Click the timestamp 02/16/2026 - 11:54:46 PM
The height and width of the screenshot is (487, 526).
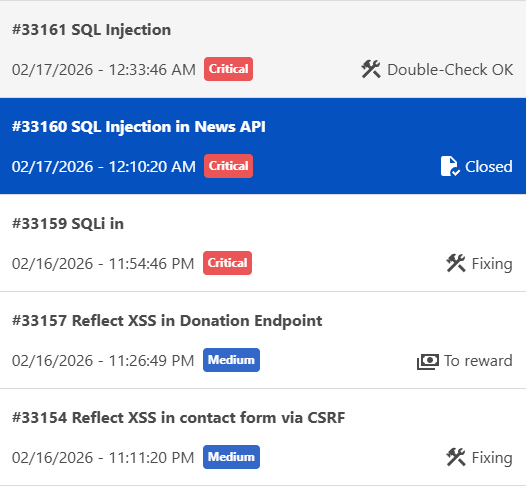pos(103,264)
